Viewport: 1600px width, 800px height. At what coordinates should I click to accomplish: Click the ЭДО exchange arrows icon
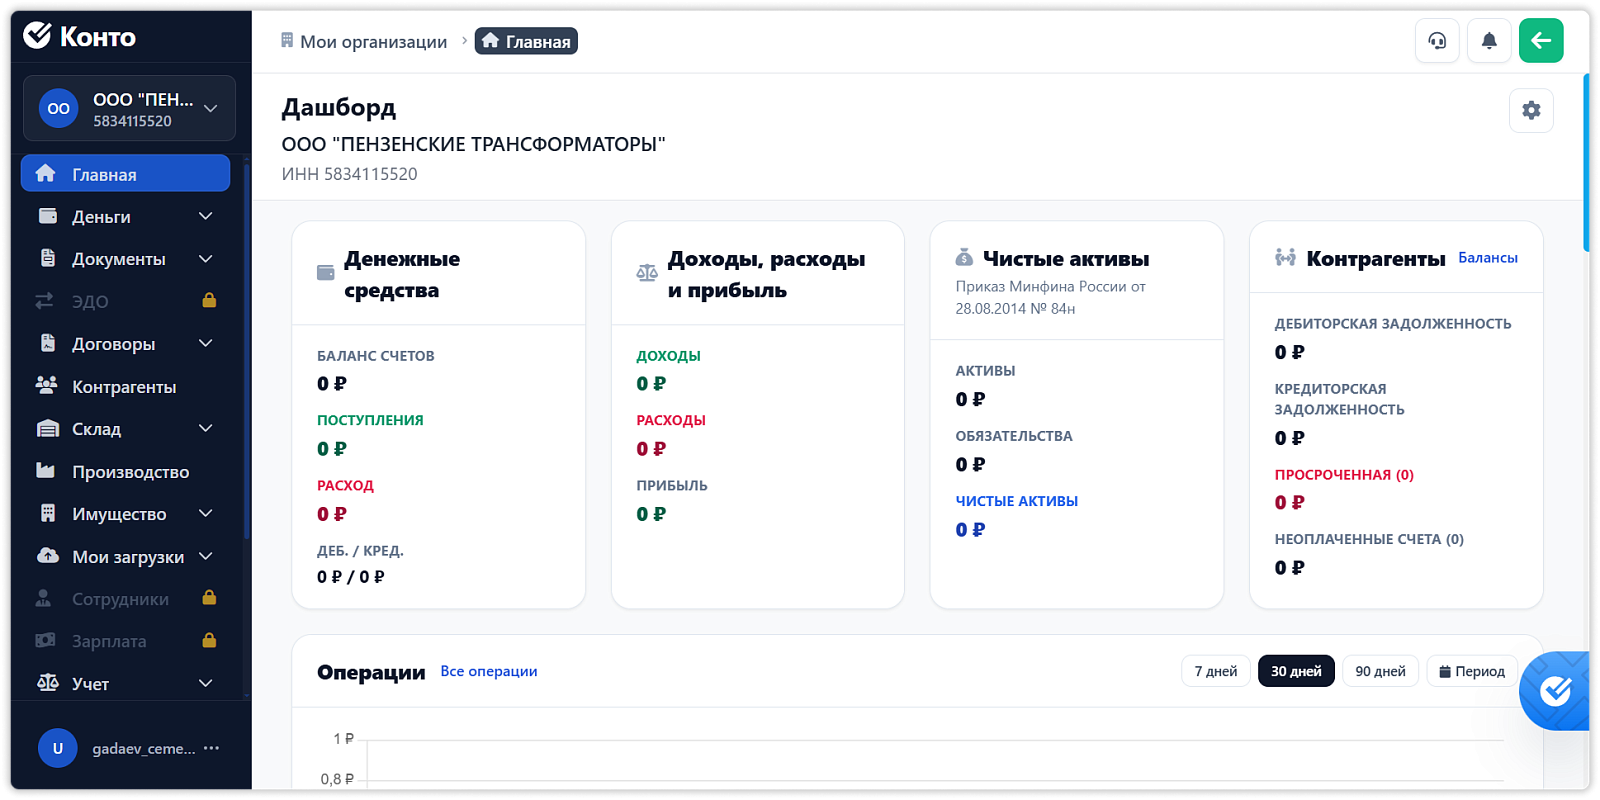(45, 300)
